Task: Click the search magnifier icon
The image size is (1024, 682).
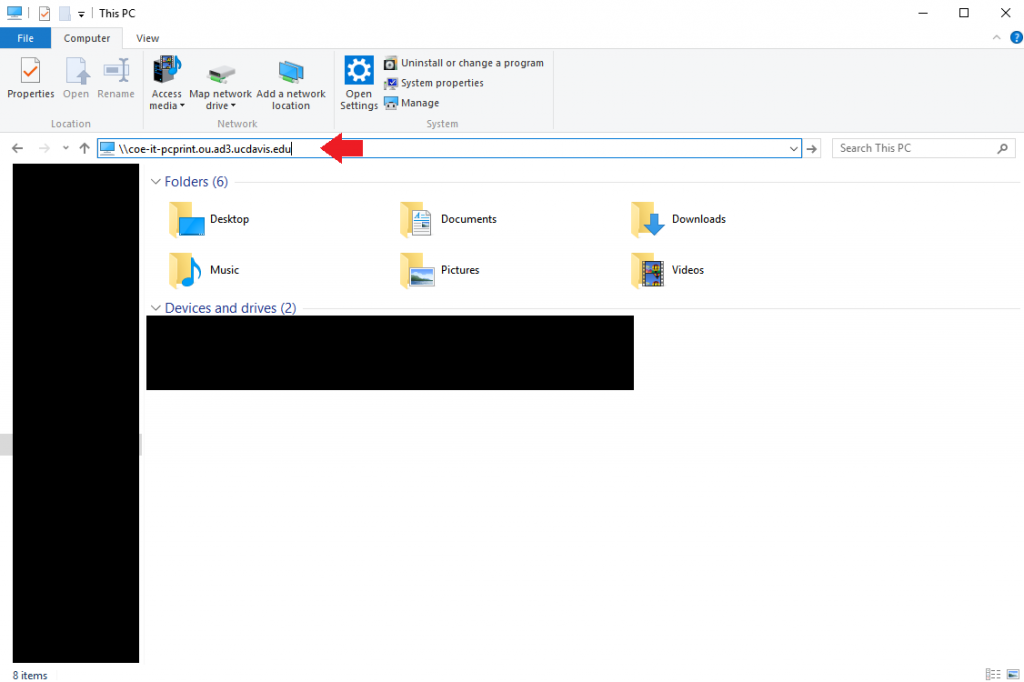Action: (1002, 149)
